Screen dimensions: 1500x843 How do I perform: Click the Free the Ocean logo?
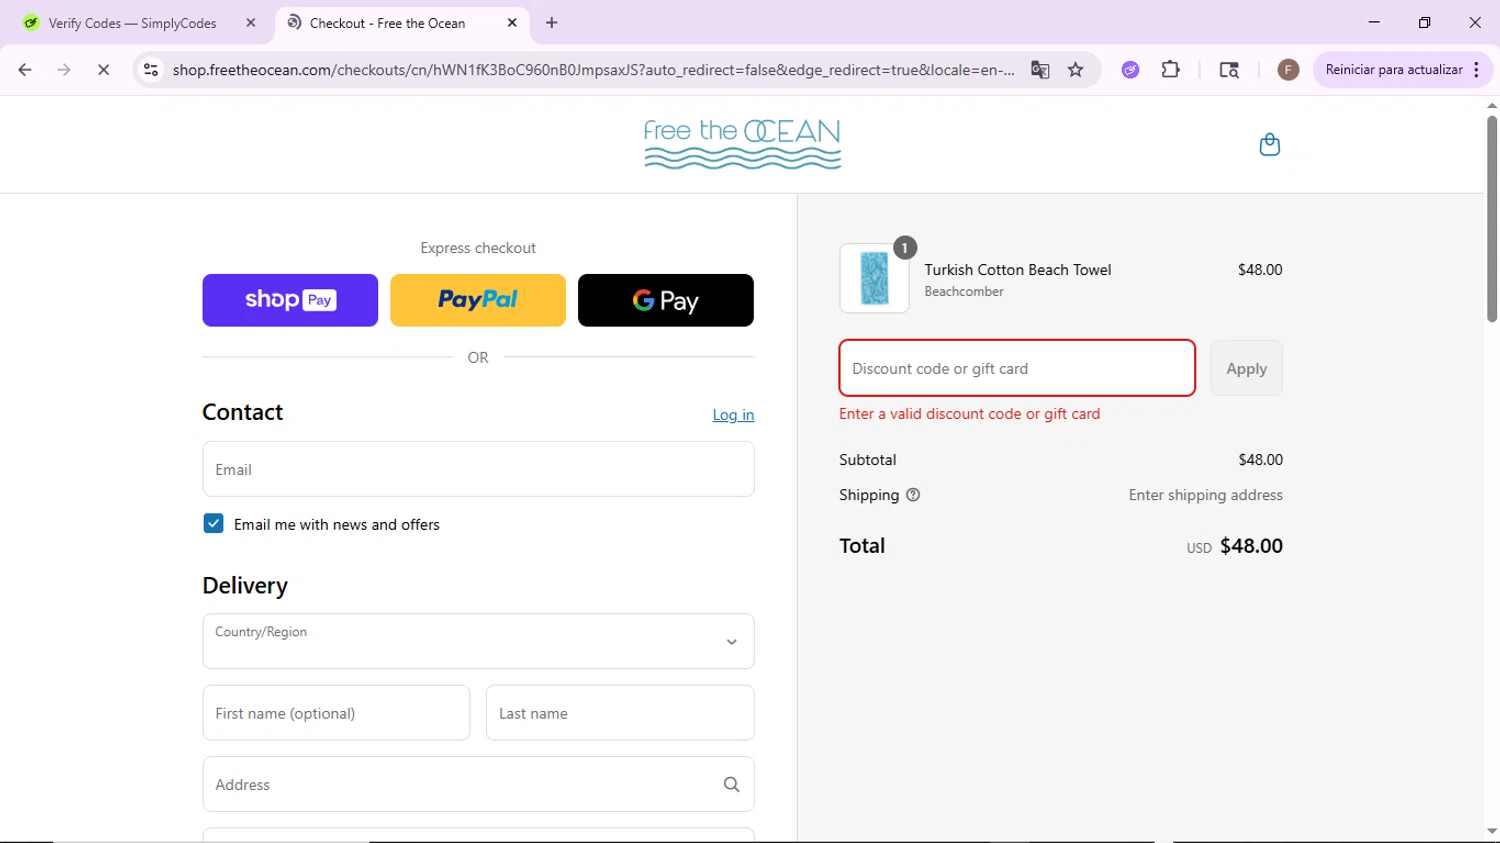click(x=742, y=144)
